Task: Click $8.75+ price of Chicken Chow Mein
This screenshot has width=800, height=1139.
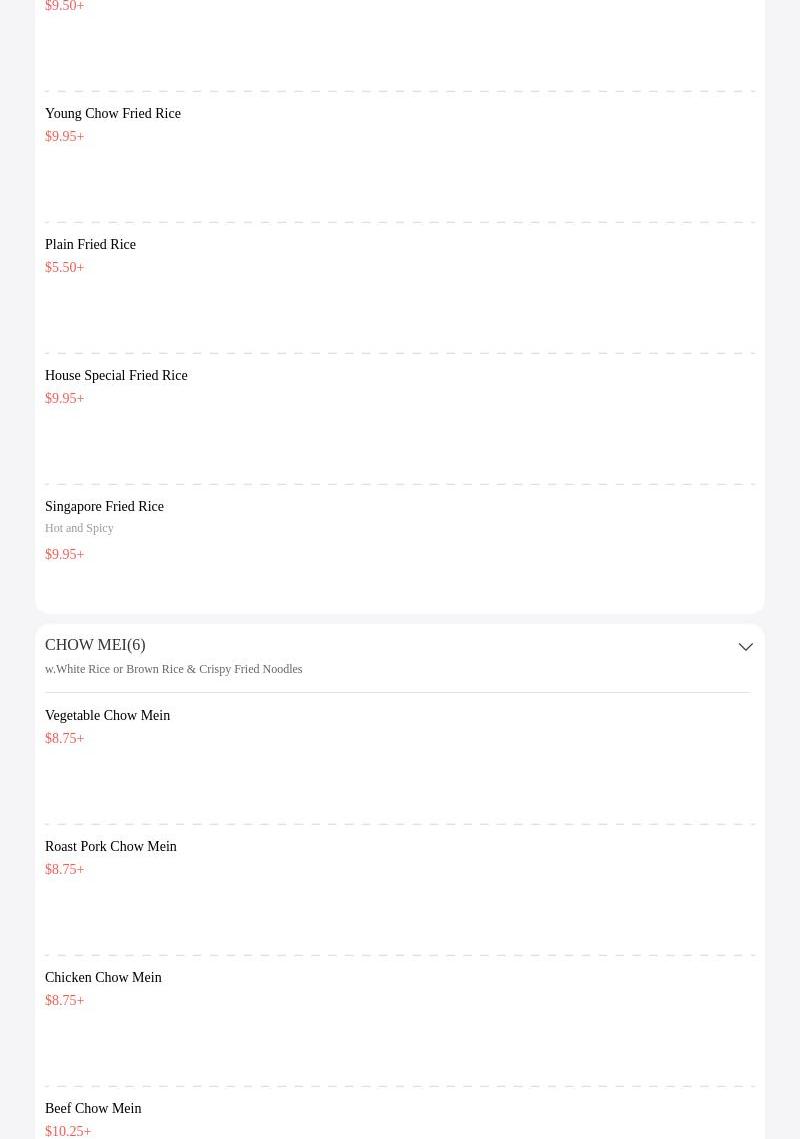Action: [65, 1000]
